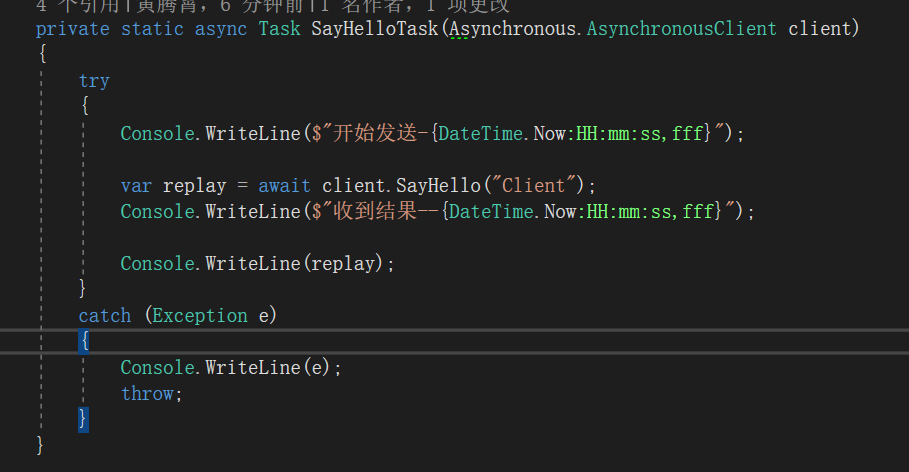
Task: Click the throw keyword
Action: click(147, 394)
